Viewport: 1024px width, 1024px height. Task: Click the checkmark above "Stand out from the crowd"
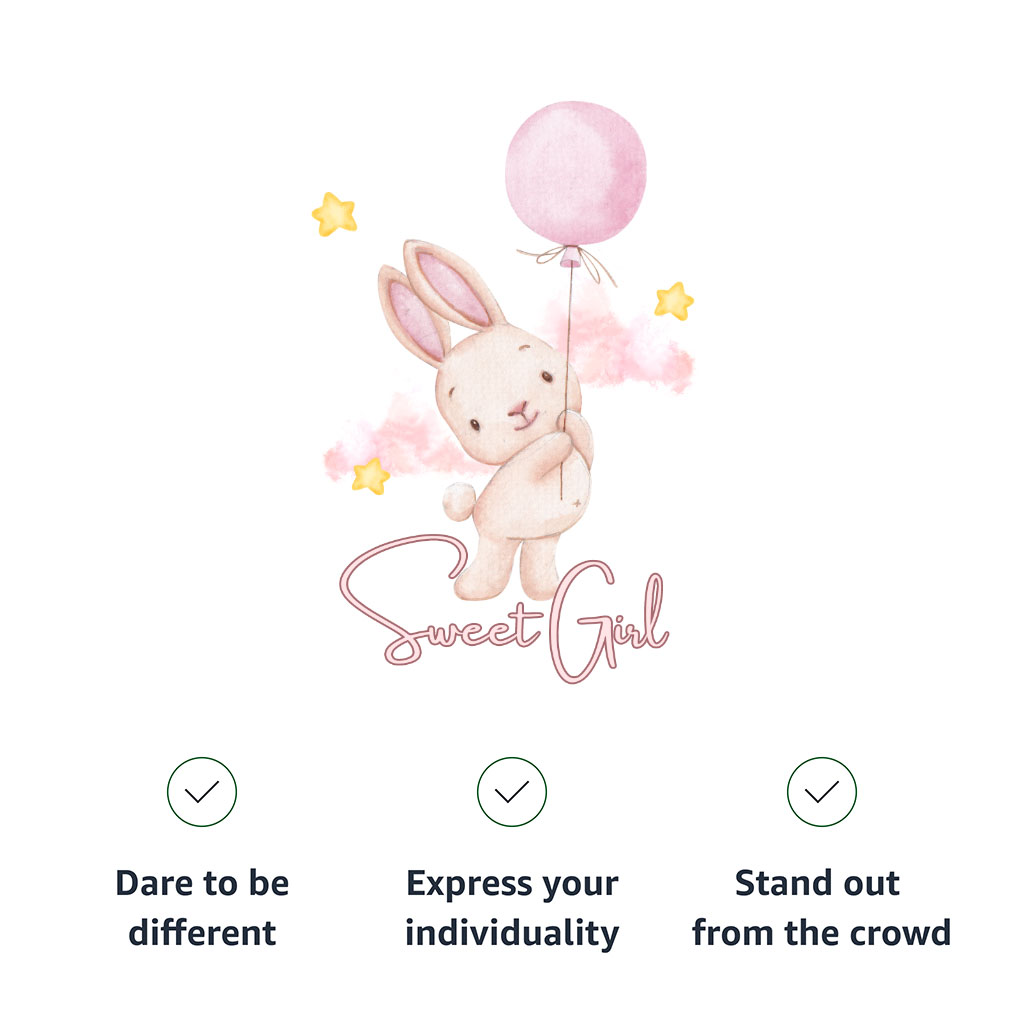(822, 792)
